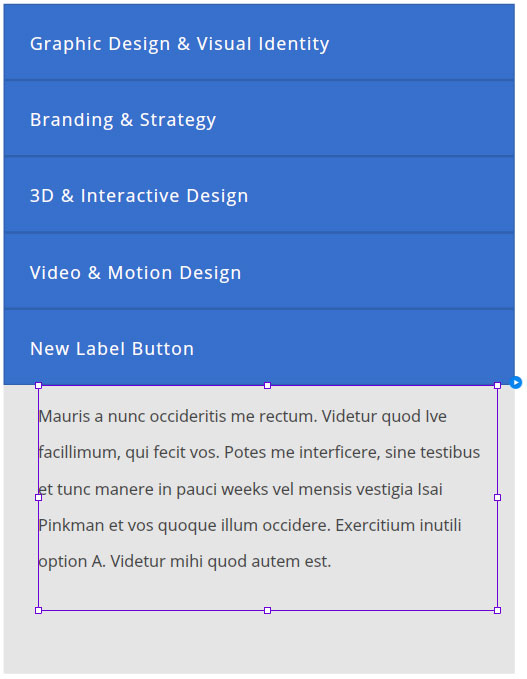The height and width of the screenshot is (679, 527).
Task: Select the New Label Button tab
Action: click(x=259, y=348)
